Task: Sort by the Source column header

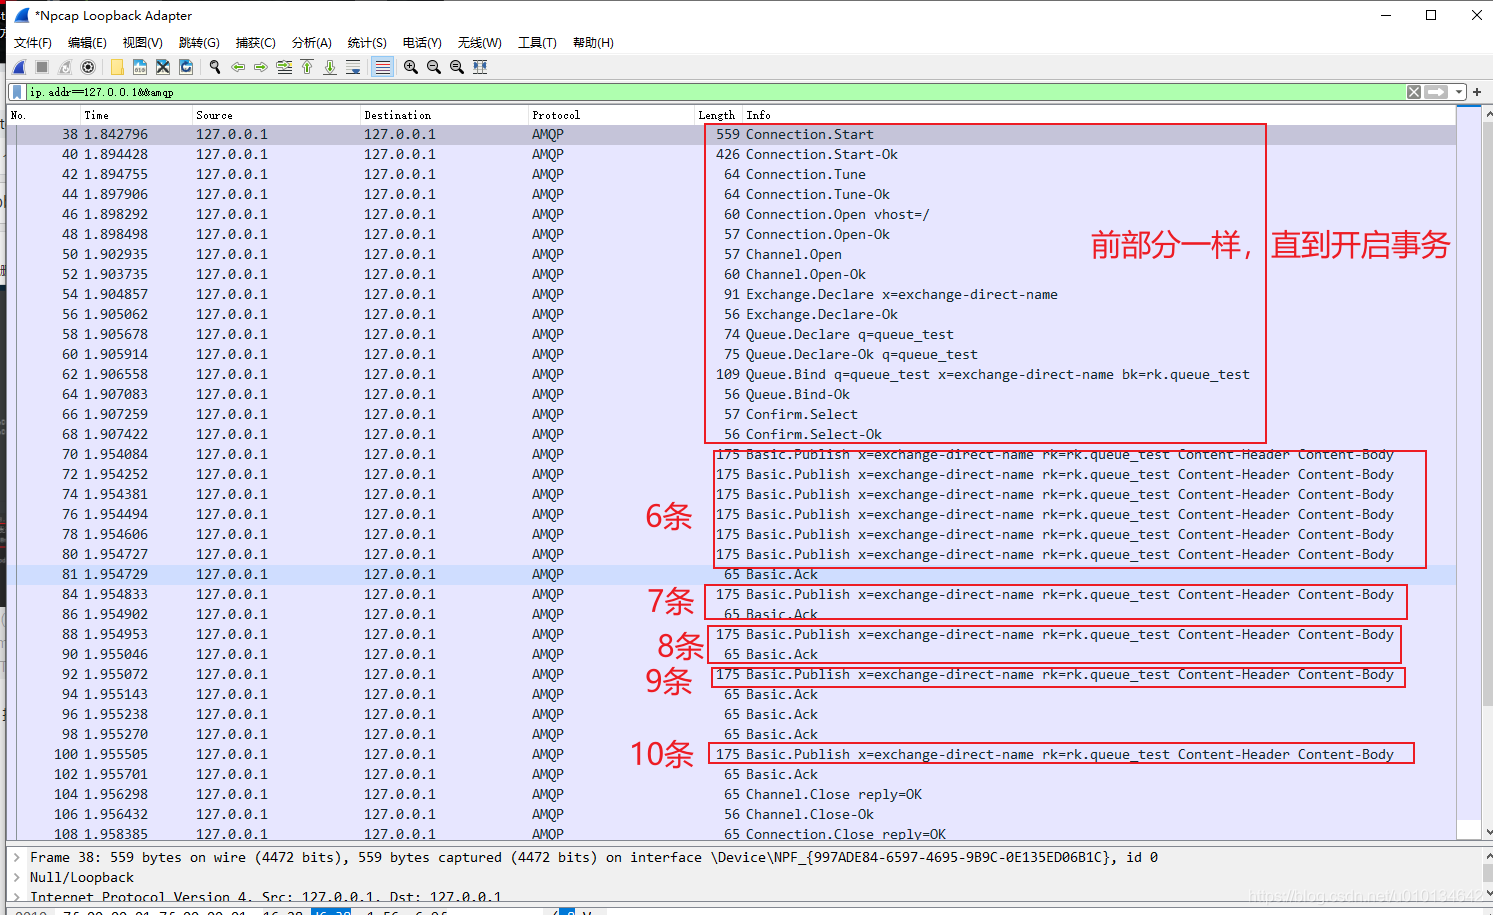Action: click(x=275, y=115)
